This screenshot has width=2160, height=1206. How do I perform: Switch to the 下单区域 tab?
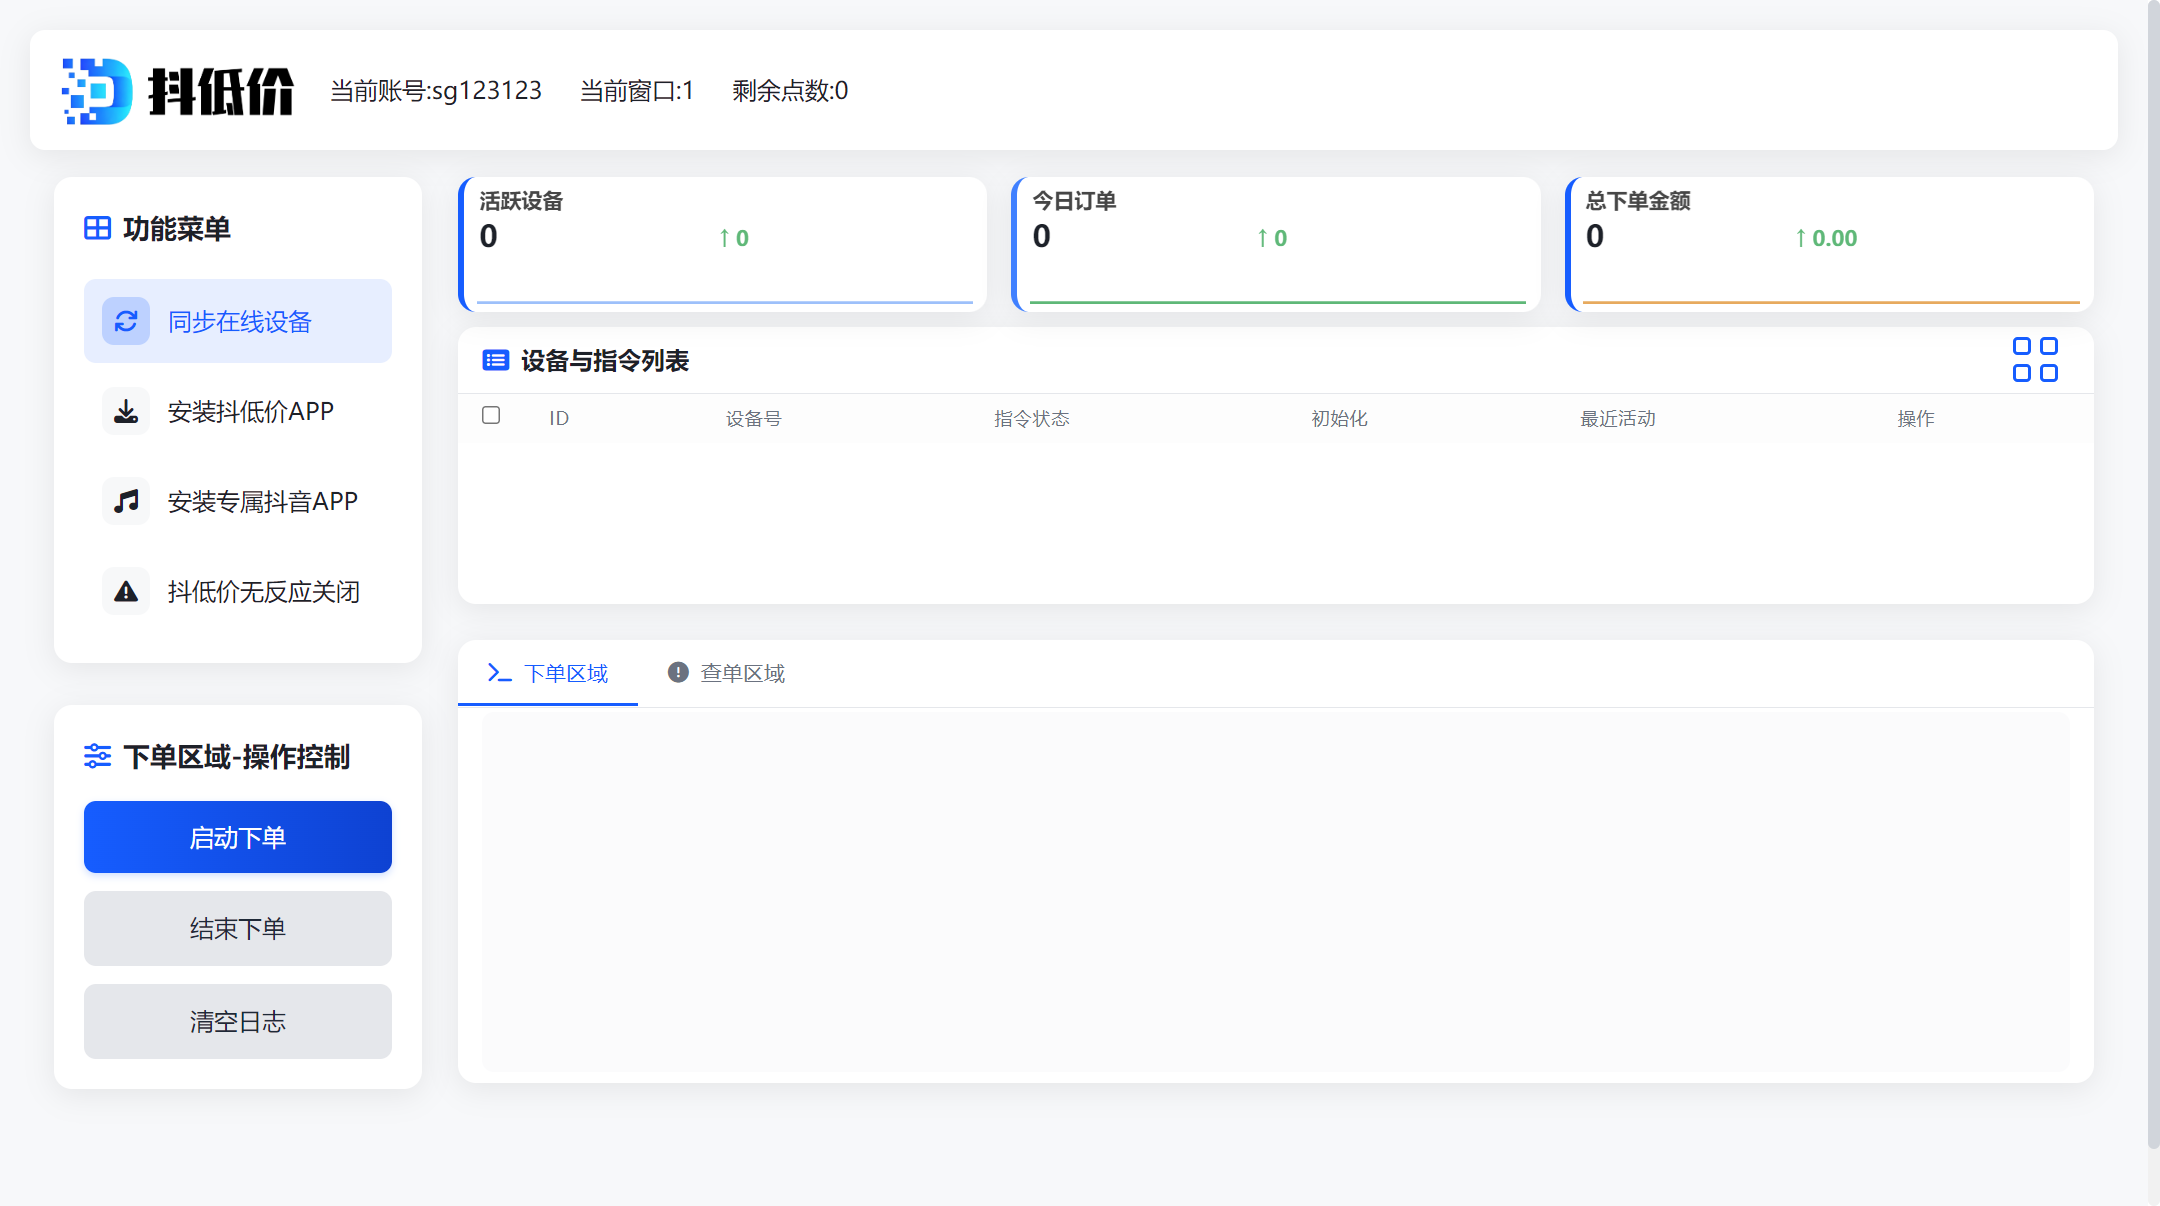click(568, 674)
